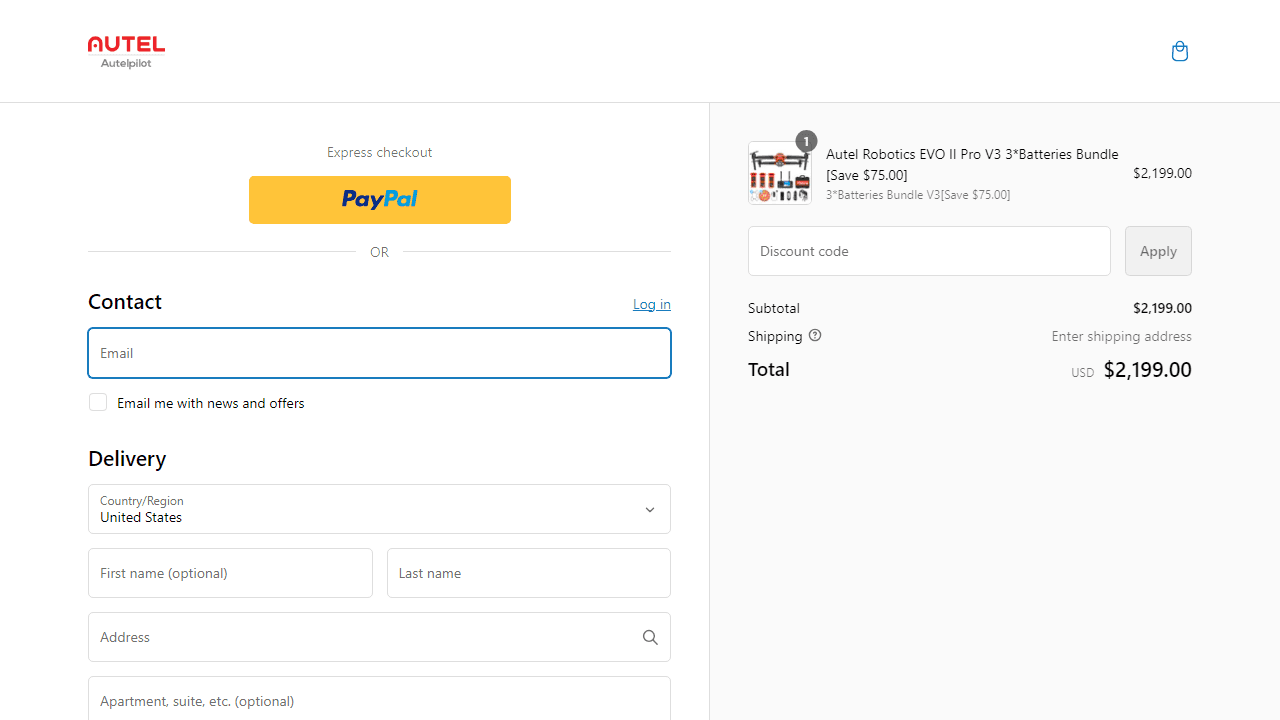
Task: Click the Address input field
Action: pos(380,637)
